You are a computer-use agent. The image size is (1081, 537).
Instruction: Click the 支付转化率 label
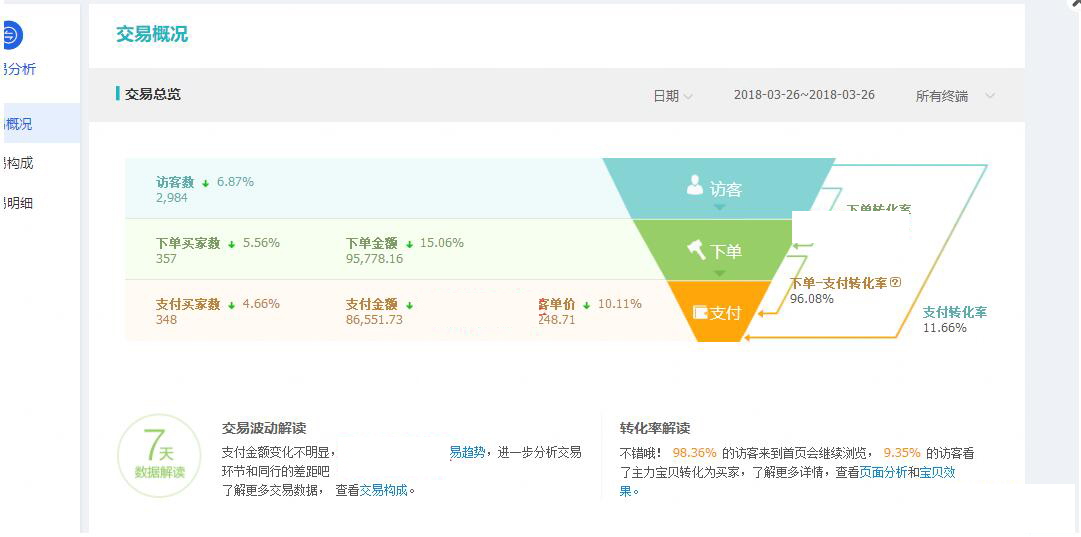[955, 312]
